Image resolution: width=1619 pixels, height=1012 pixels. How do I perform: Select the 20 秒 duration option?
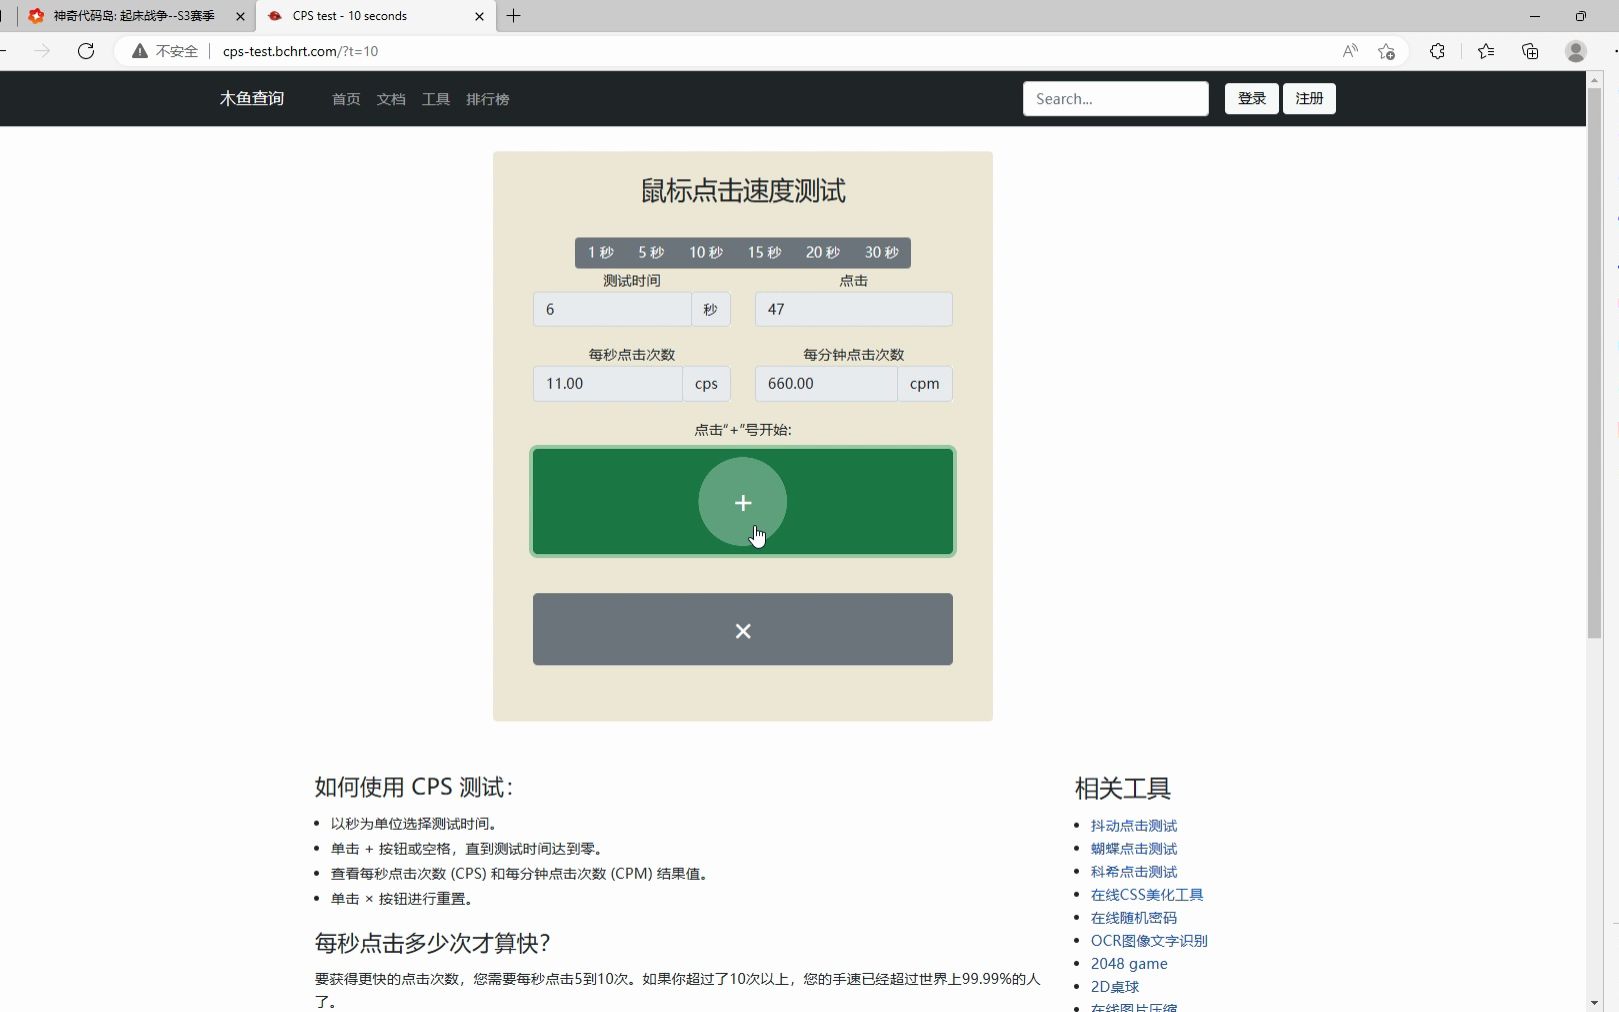(823, 253)
